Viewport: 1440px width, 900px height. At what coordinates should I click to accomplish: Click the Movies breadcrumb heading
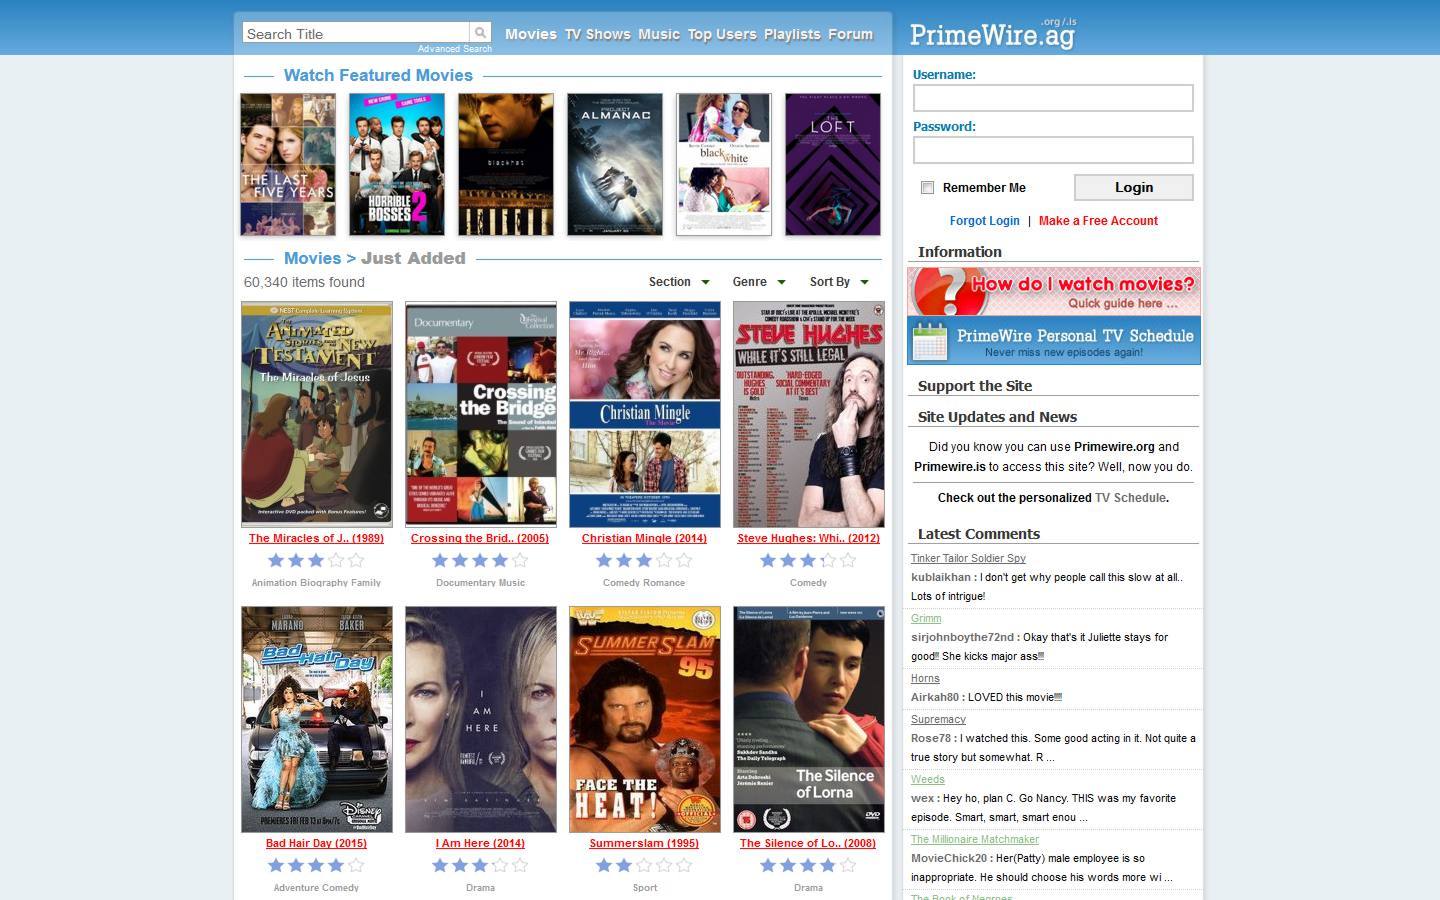312,258
